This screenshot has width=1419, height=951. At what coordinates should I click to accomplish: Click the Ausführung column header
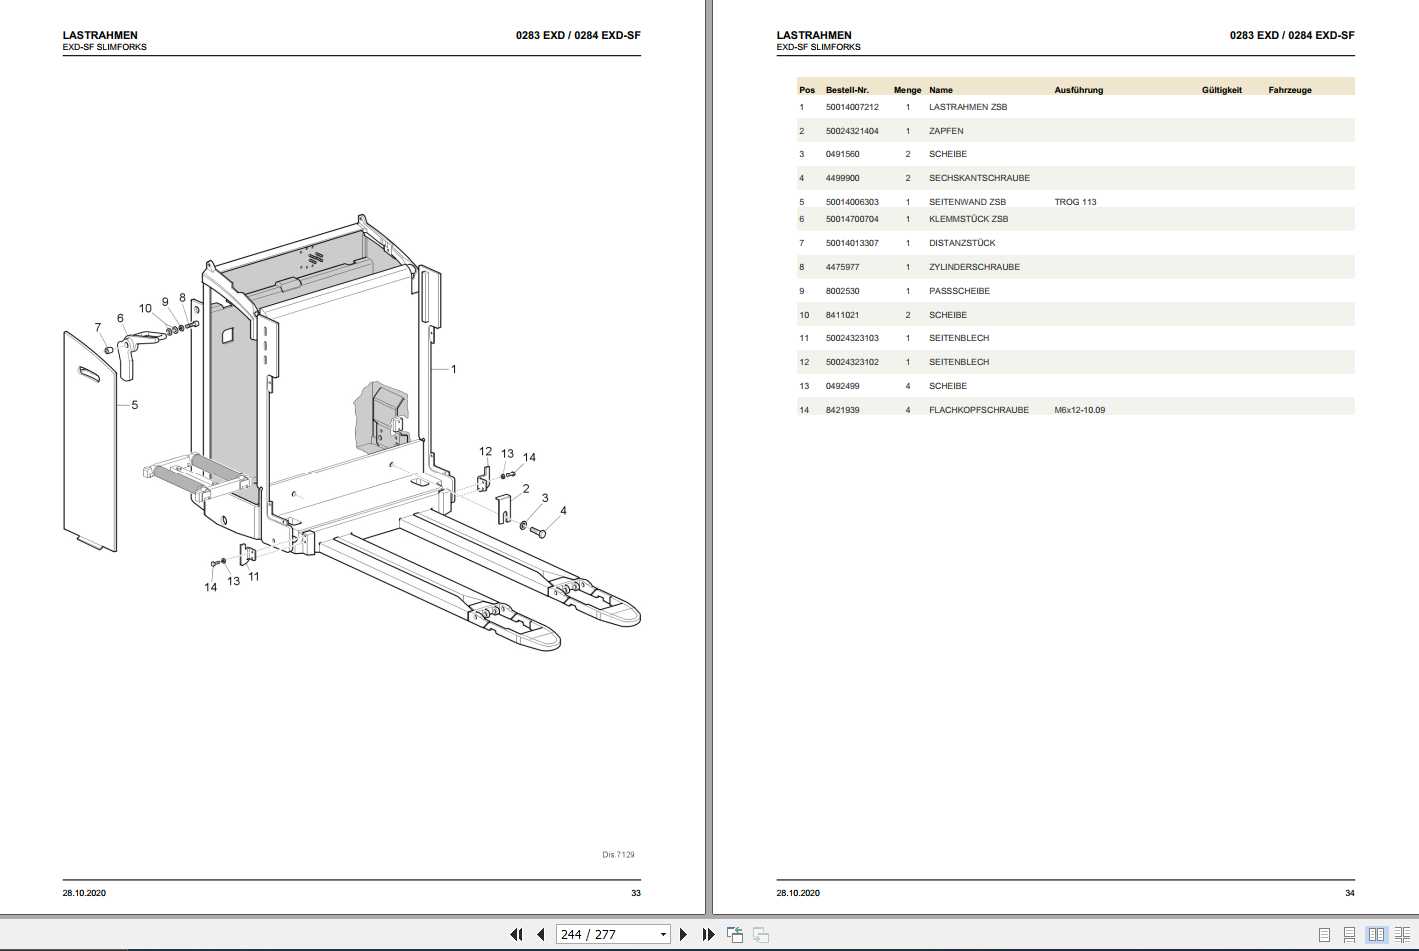(x=1078, y=90)
